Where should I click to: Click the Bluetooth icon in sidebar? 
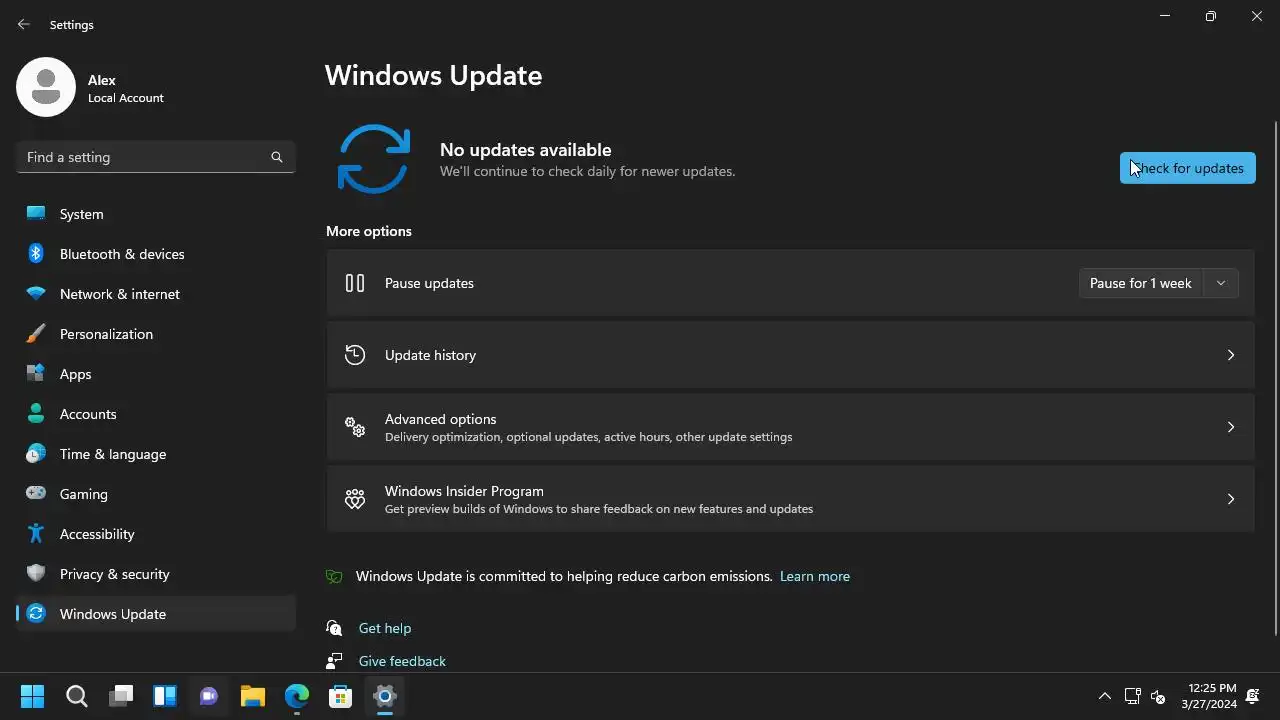(x=36, y=254)
